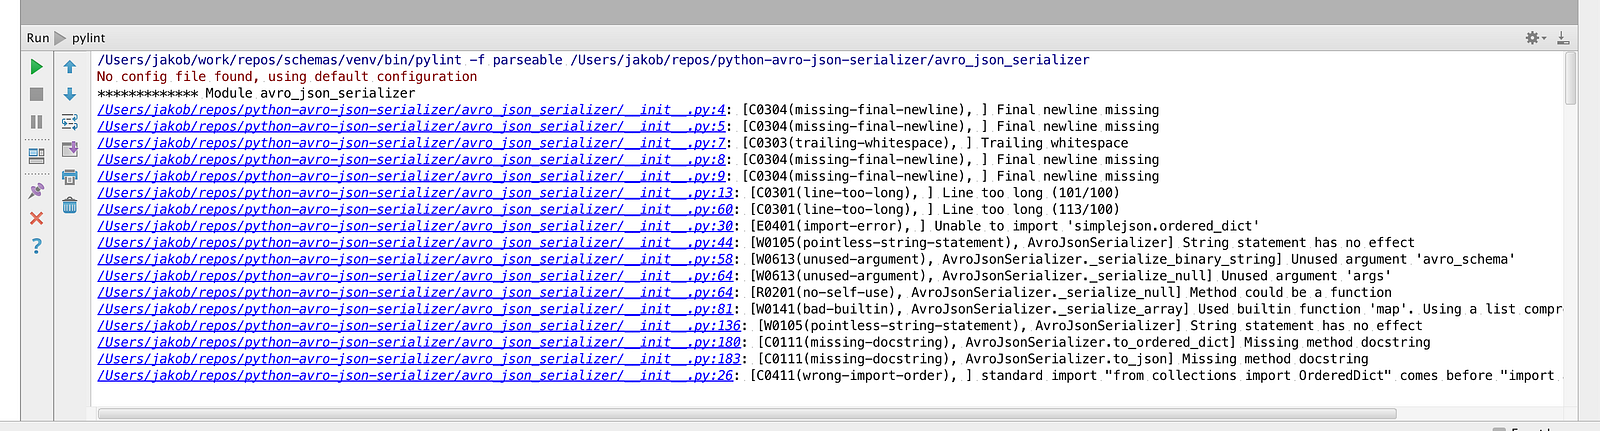Open __init__.py:60 line too long link
Image resolution: width=1600 pixels, height=431 pixels.
[x=416, y=209]
